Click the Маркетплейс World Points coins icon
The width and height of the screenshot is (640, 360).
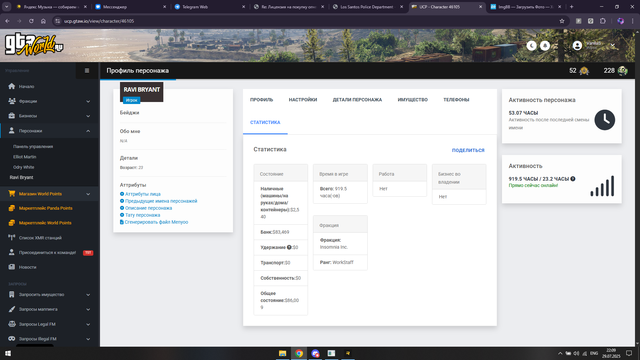point(11,223)
